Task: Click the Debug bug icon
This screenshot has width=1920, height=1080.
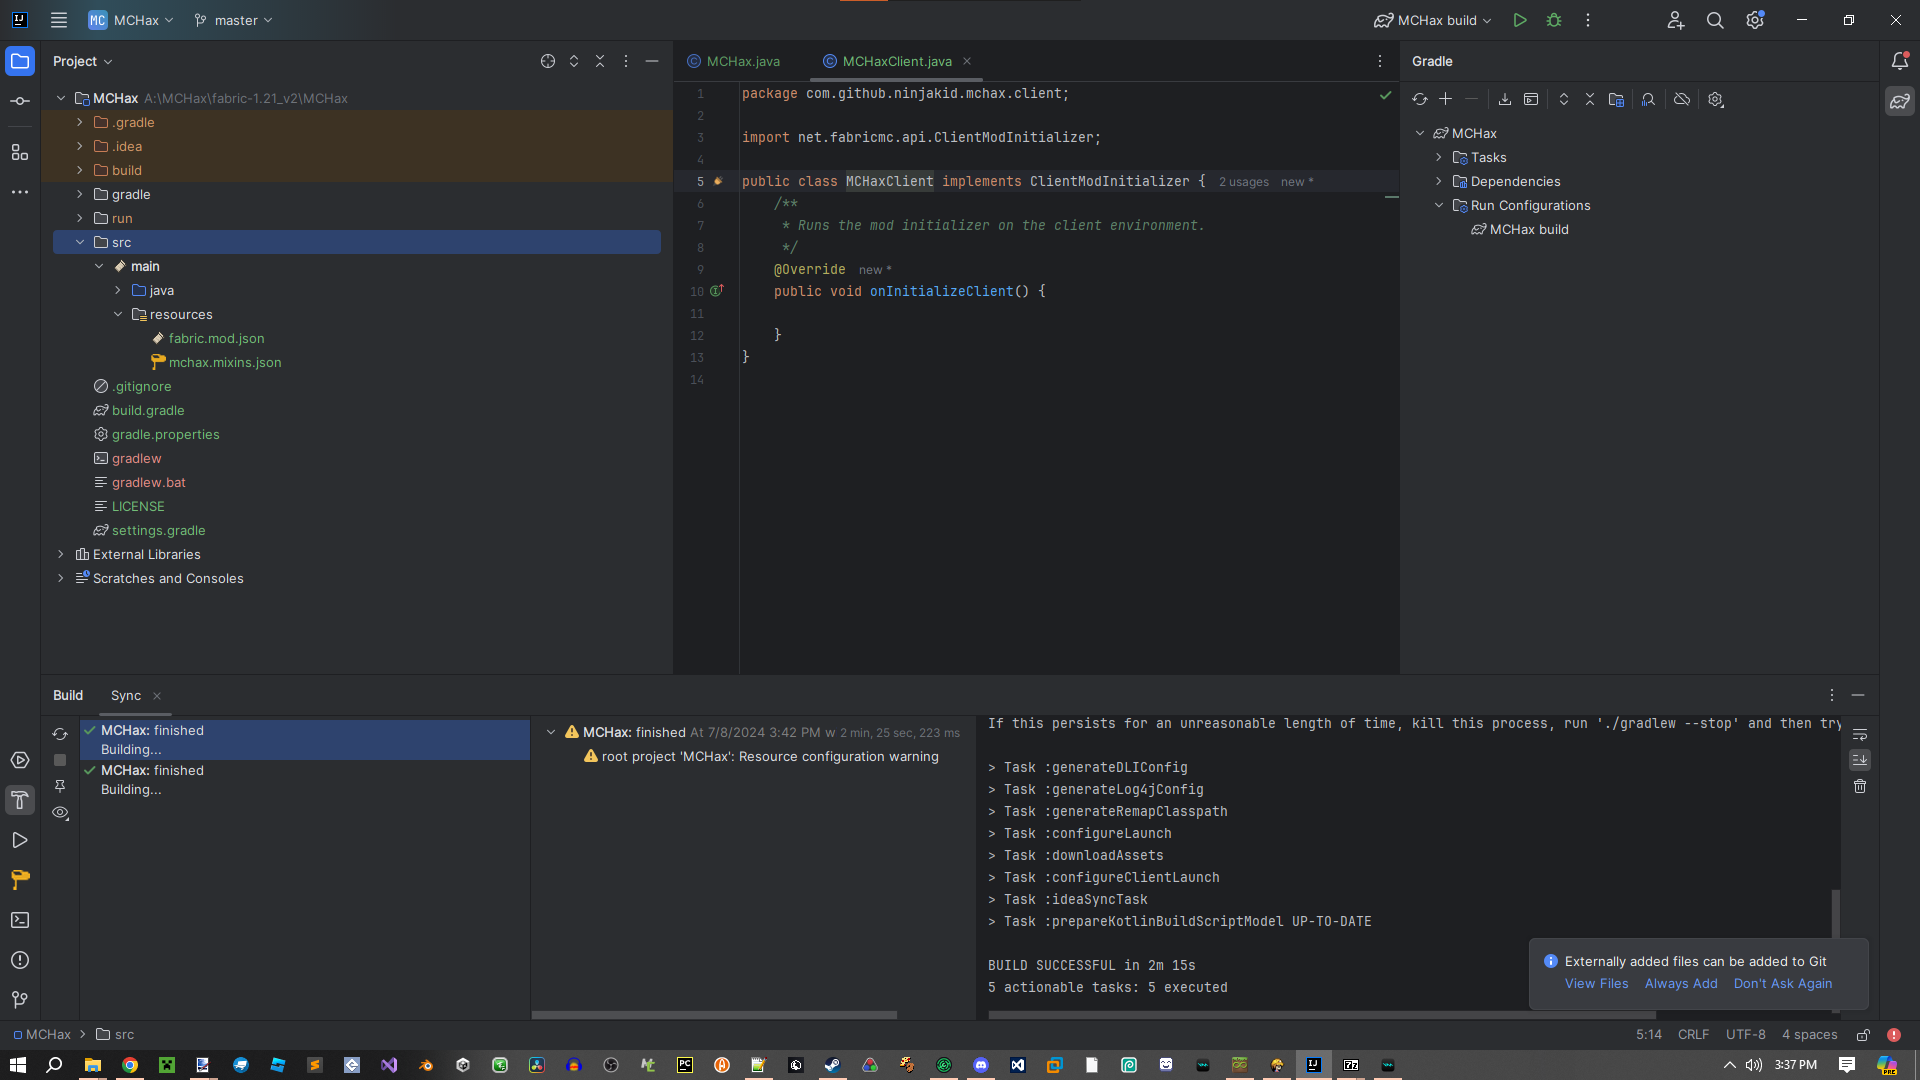Action: coord(1554,20)
